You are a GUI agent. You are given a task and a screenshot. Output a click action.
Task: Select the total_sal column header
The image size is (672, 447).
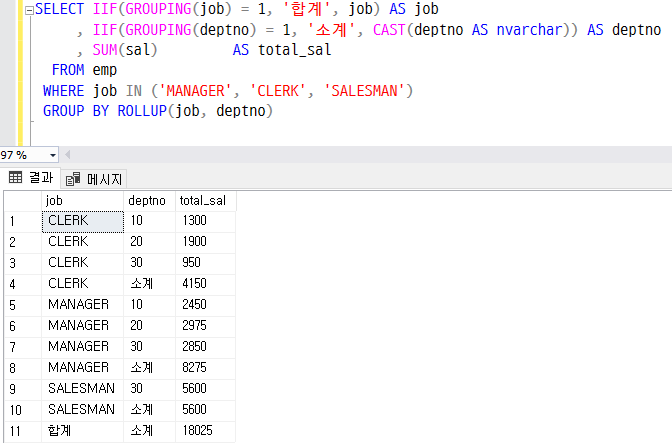(206, 201)
